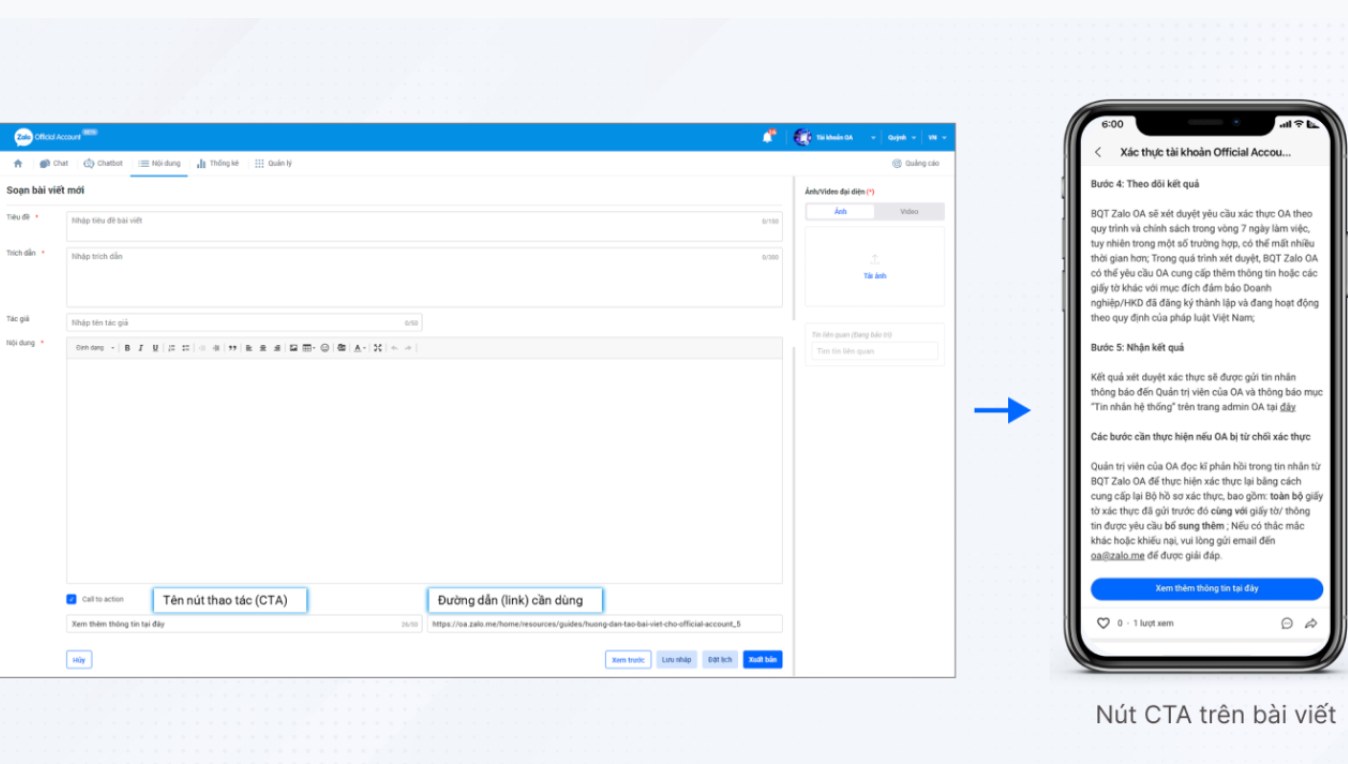Image resolution: width=1348 pixels, height=764 pixels.
Task: Open the text color dropdown
Action: tap(360, 348)
